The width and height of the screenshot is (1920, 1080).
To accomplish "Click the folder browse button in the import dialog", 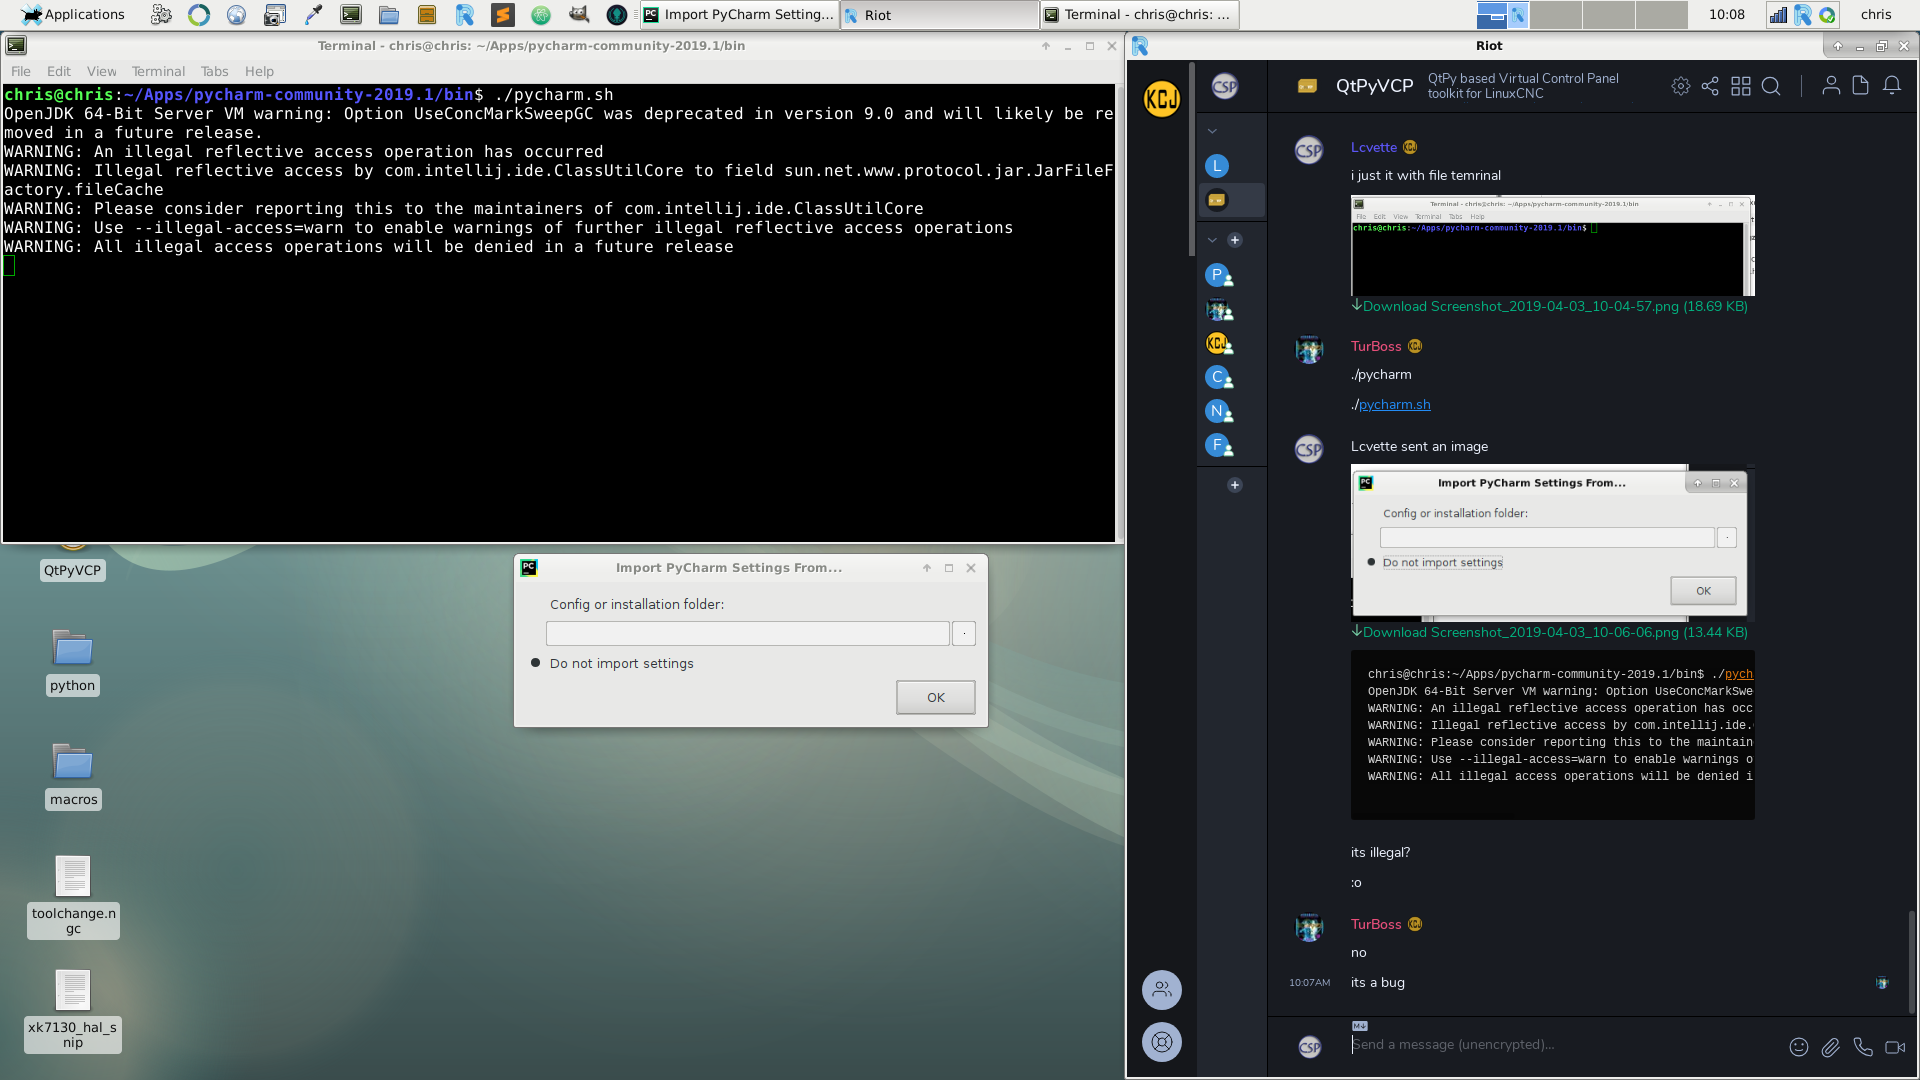I will 964,634.
